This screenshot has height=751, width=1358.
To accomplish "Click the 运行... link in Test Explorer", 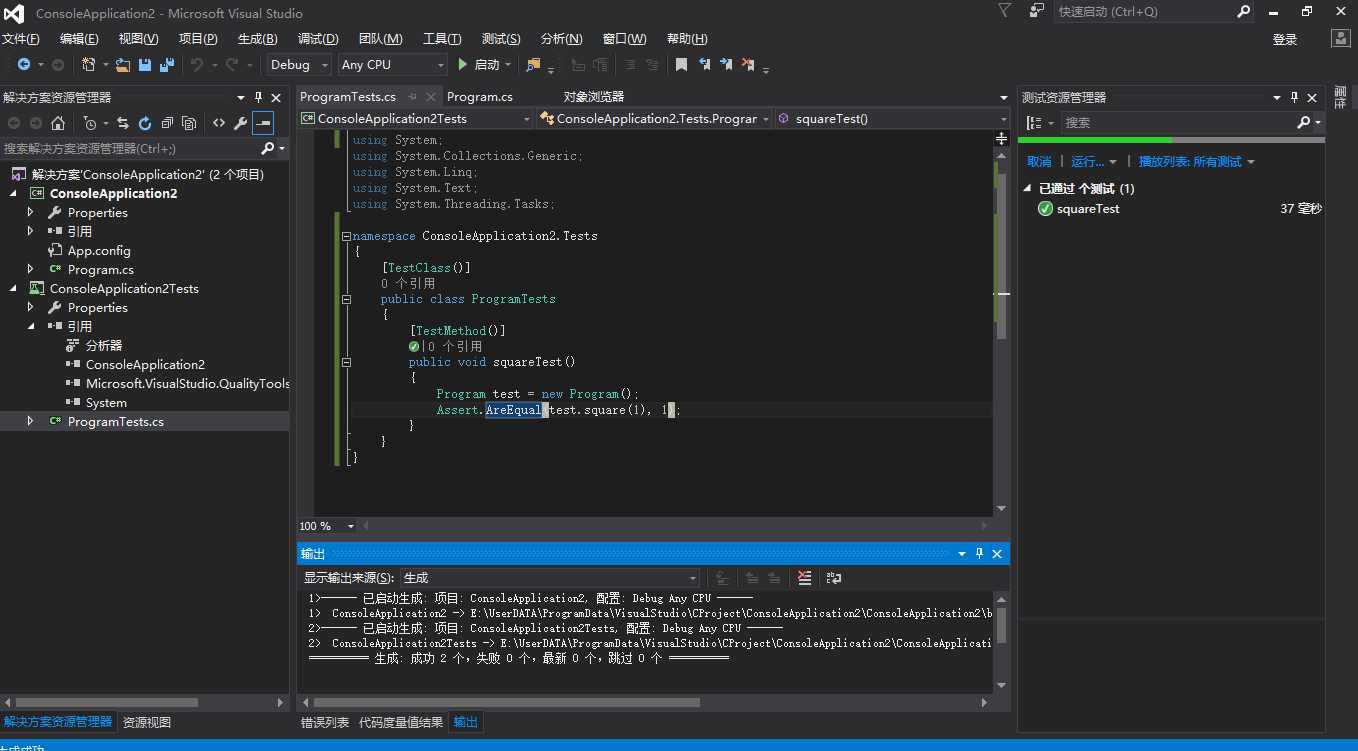I will click(1087, 162).
